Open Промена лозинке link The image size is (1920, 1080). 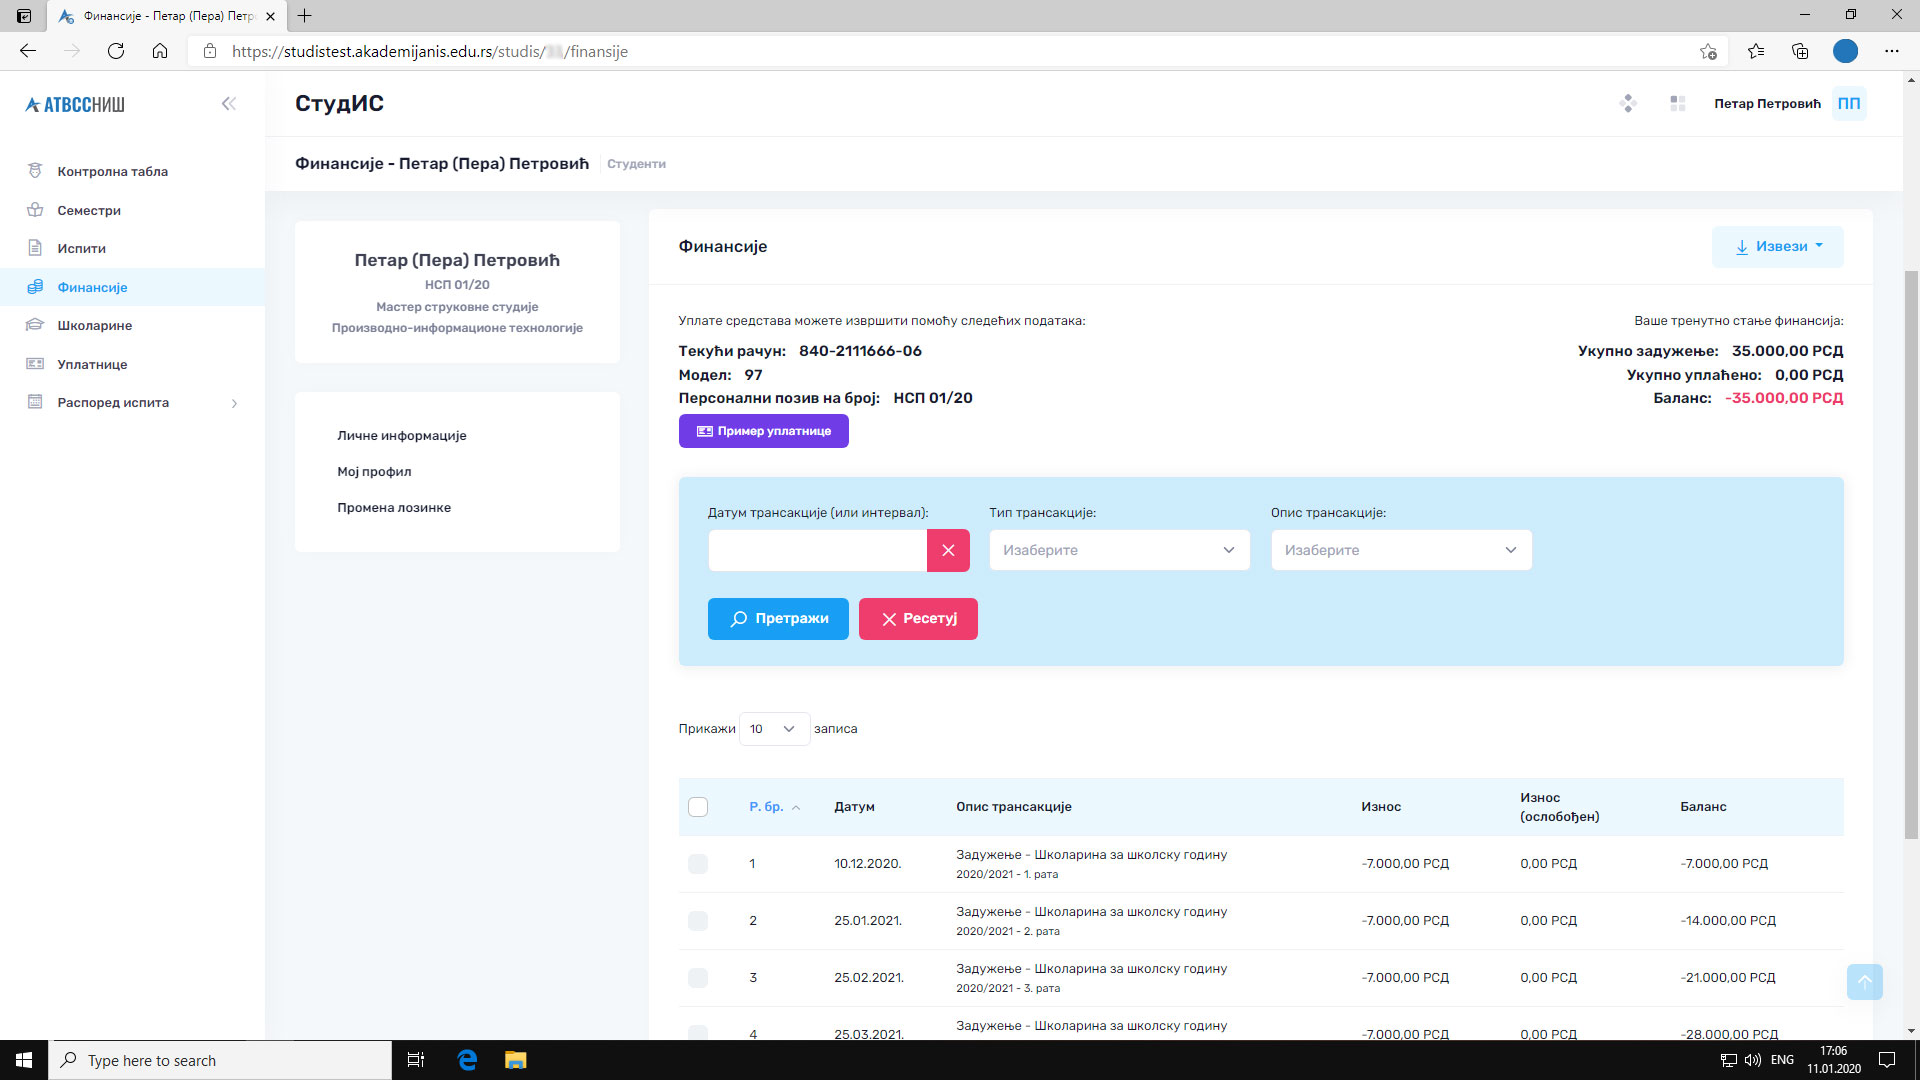coord(394,508)
